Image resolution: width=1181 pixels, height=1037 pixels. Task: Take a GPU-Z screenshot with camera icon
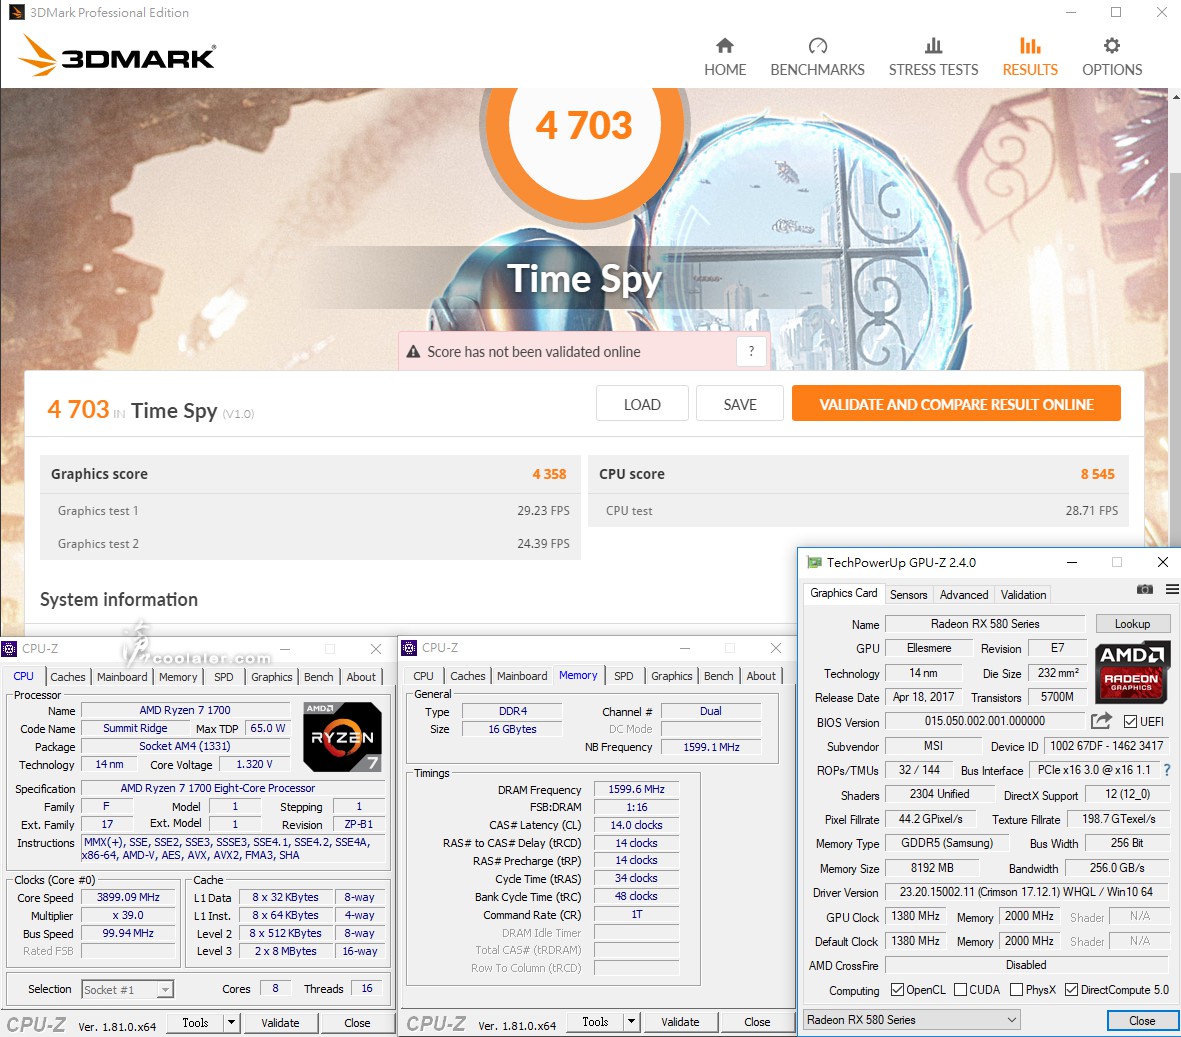tap(1145, 590)
